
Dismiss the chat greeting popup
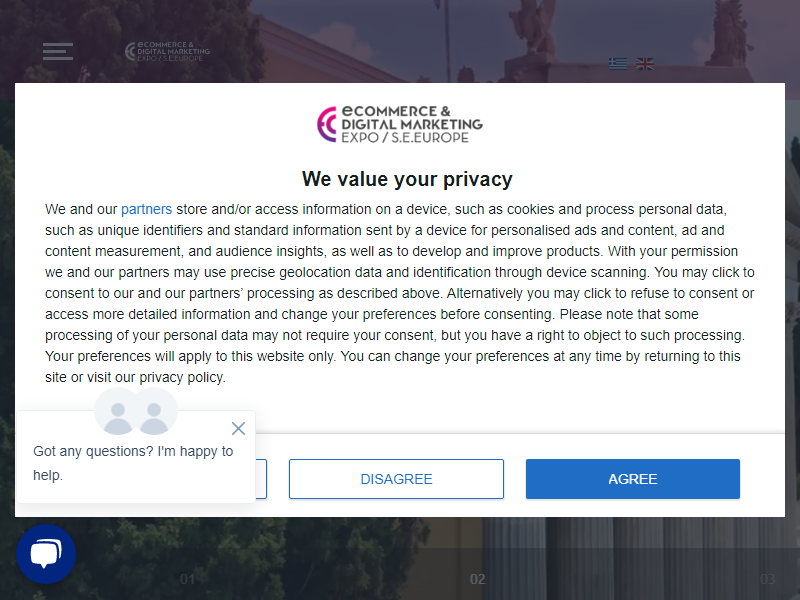tap(238, 428)
